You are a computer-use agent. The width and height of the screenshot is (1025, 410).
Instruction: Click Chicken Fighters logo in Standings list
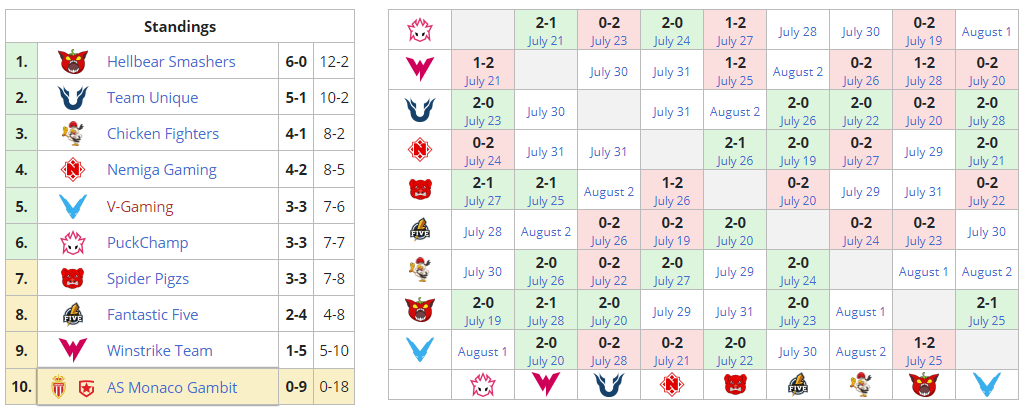click(x=71, y=134)
